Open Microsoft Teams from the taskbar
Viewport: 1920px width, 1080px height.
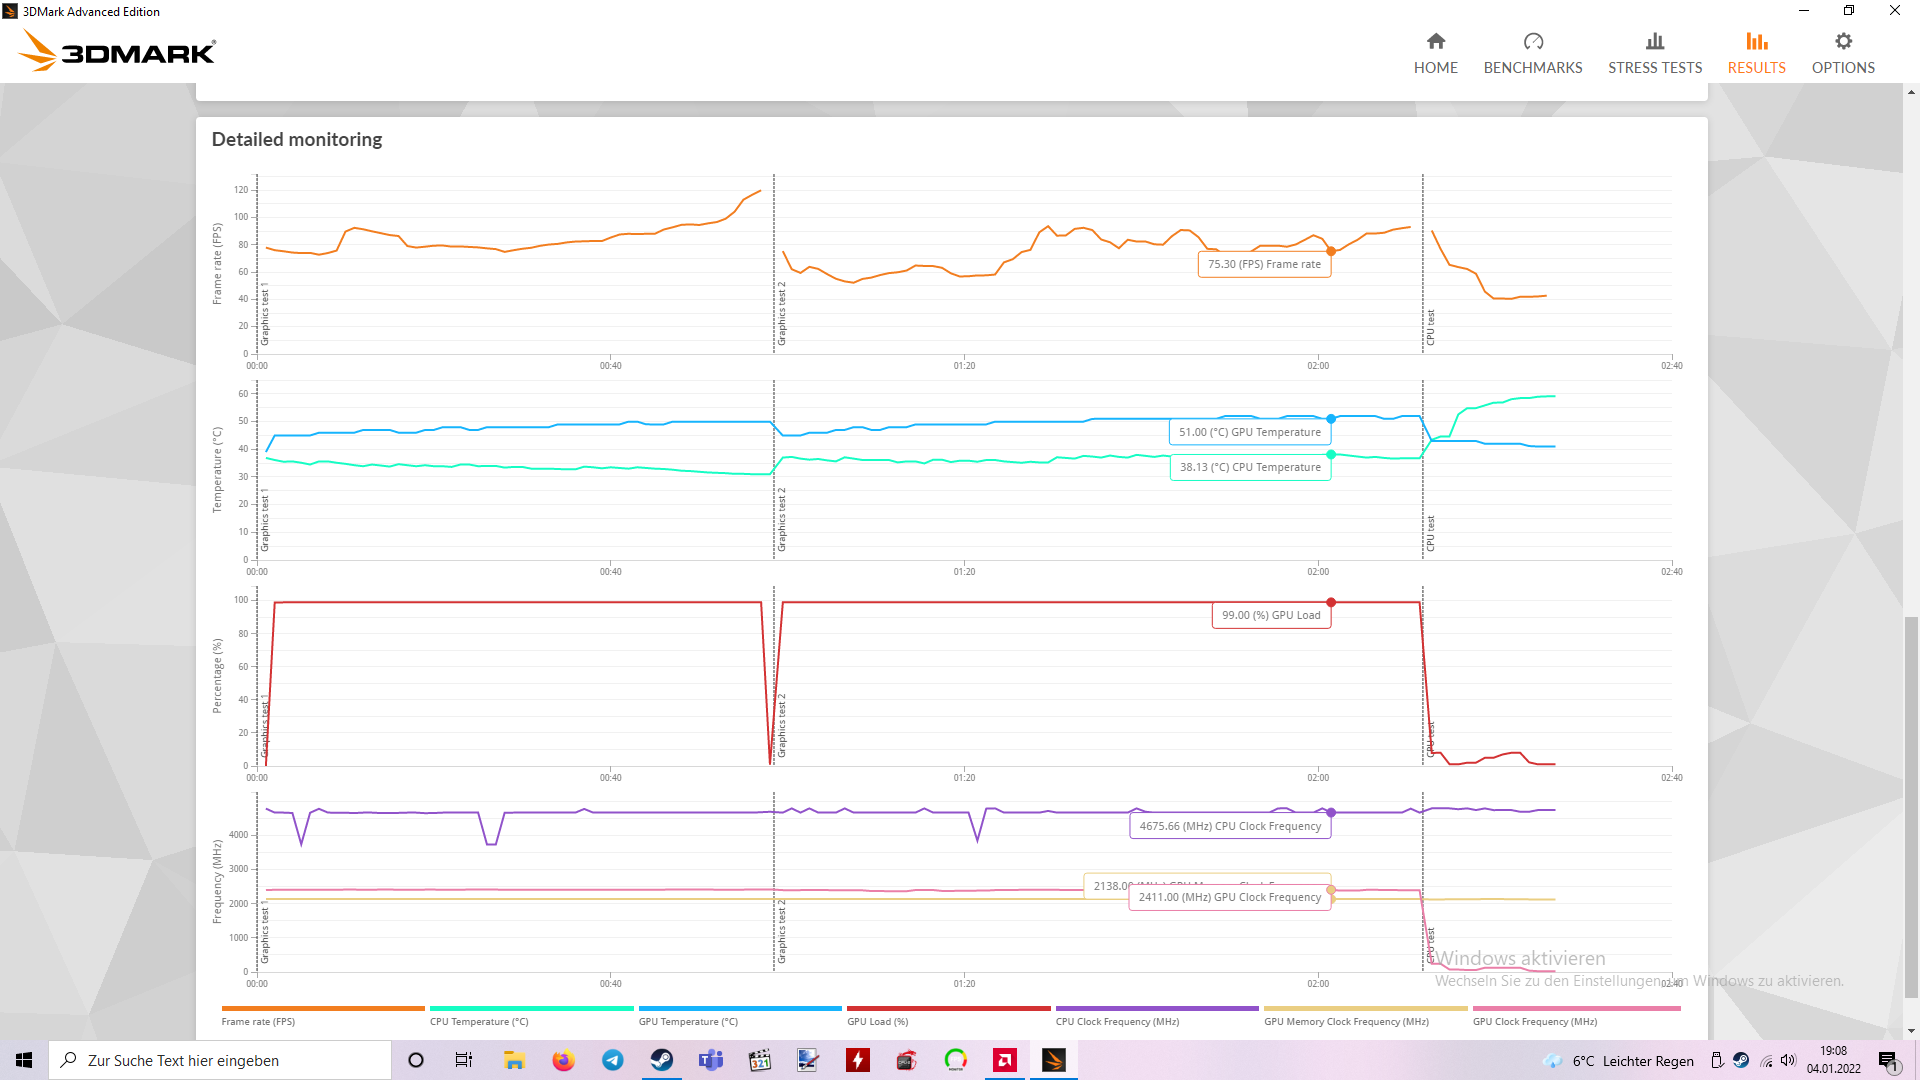click(x=710, y=1060)
